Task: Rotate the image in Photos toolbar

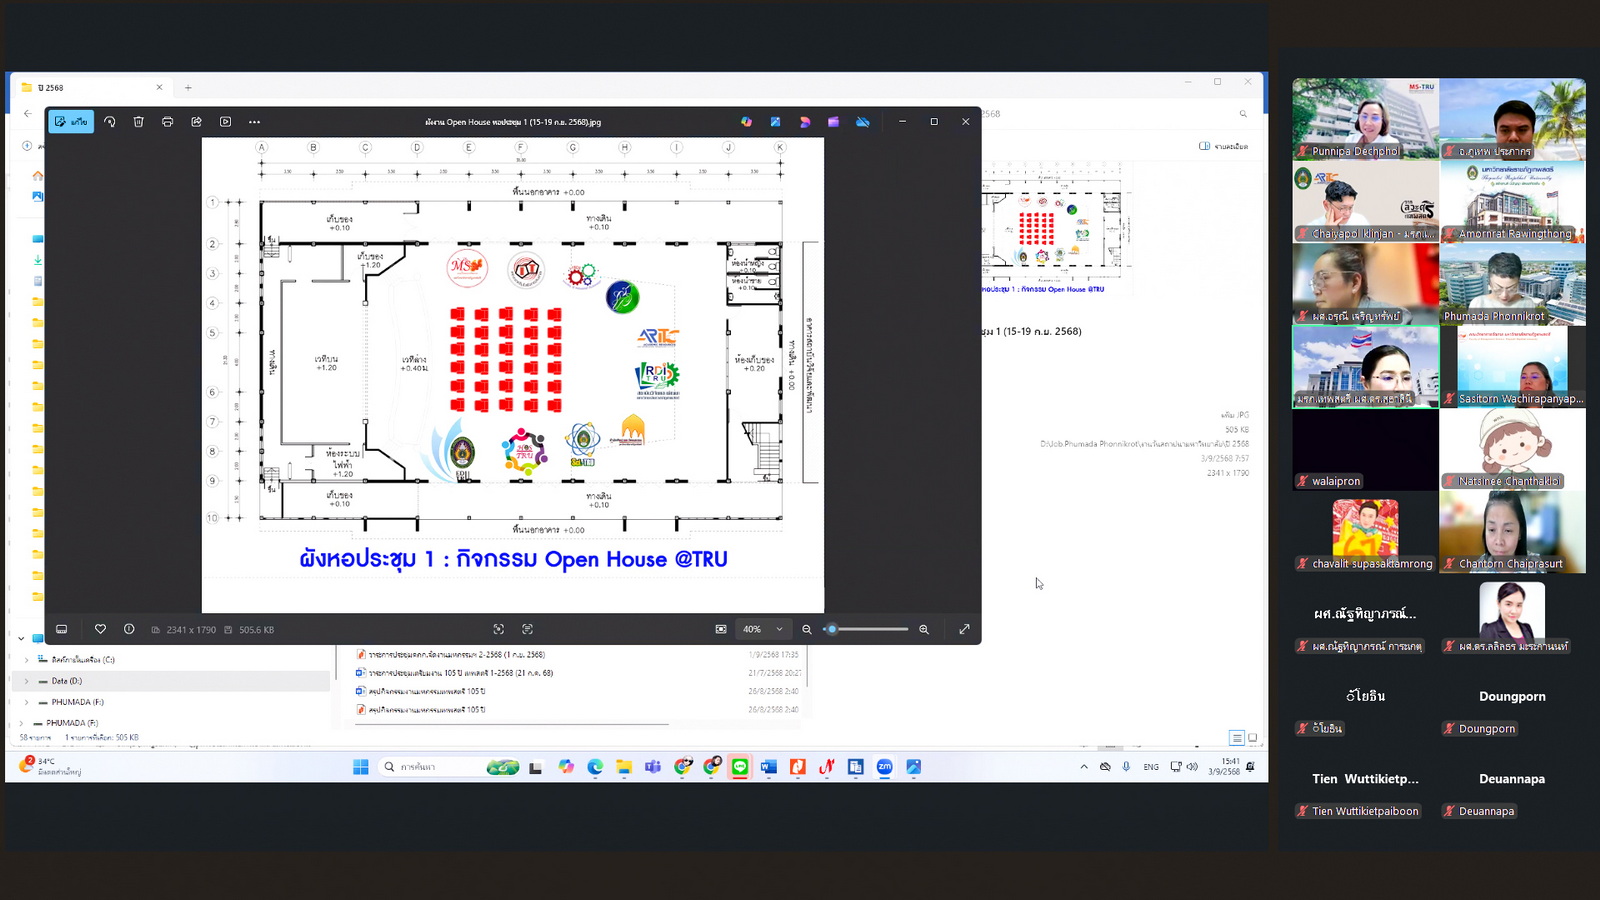Action: (110, 122)
